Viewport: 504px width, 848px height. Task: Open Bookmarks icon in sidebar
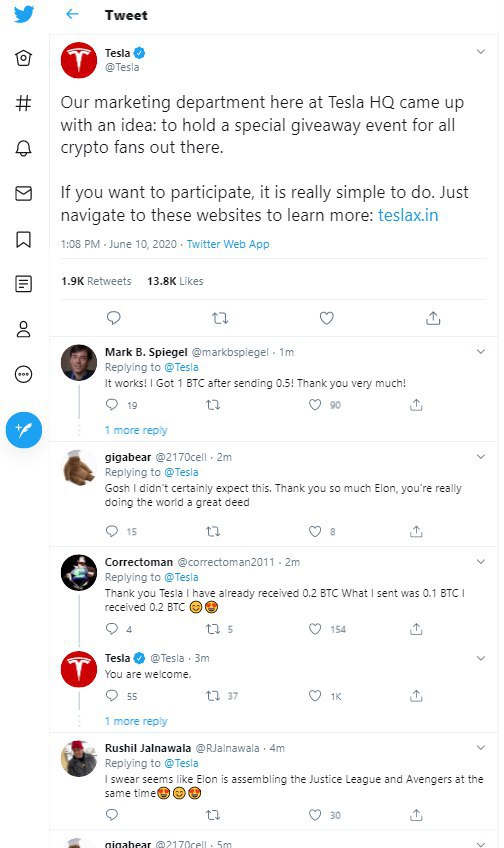coord(23,239)
